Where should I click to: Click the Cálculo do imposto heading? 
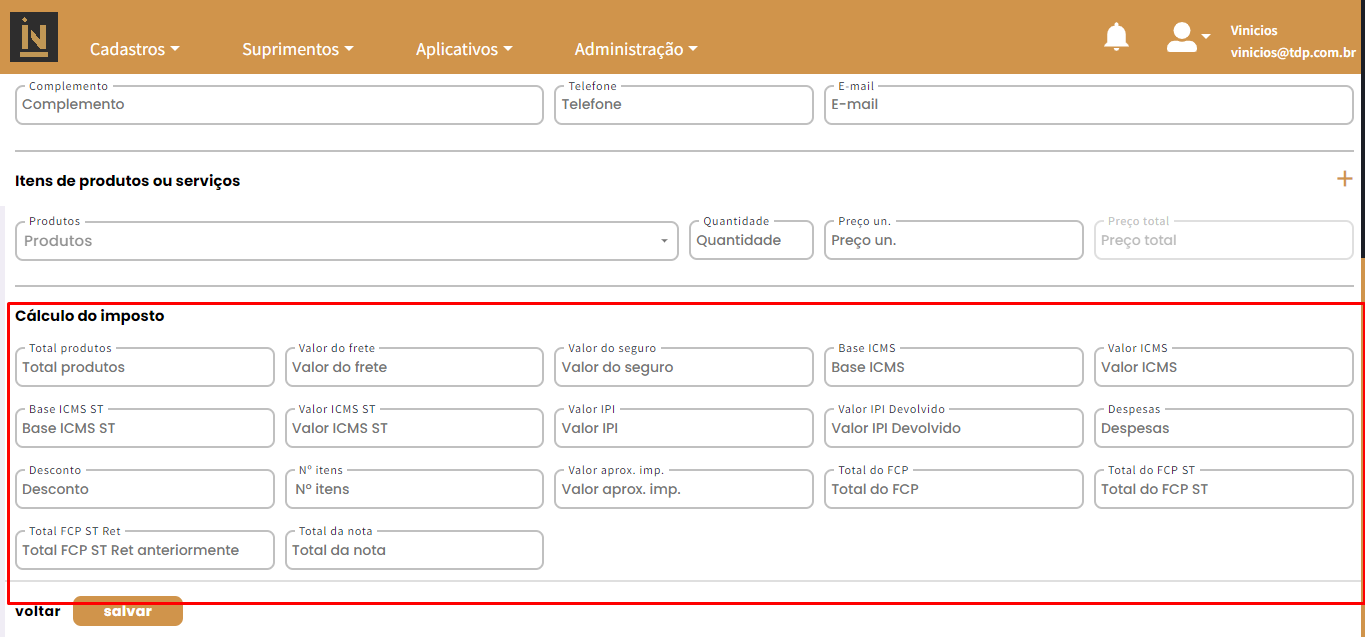[x=90, y=316]
